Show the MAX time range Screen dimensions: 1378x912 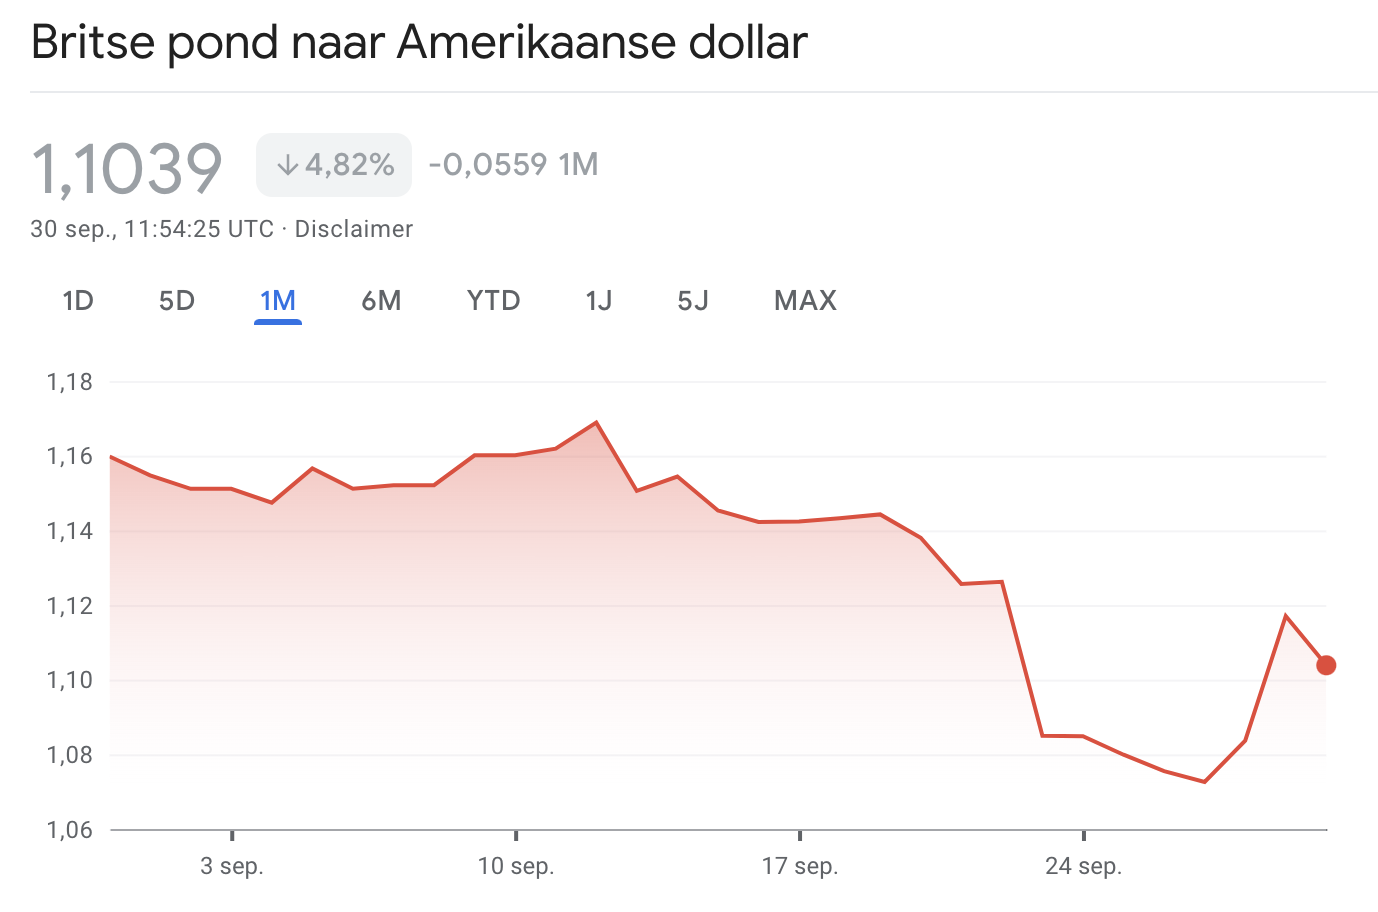(x=805, y=301)
